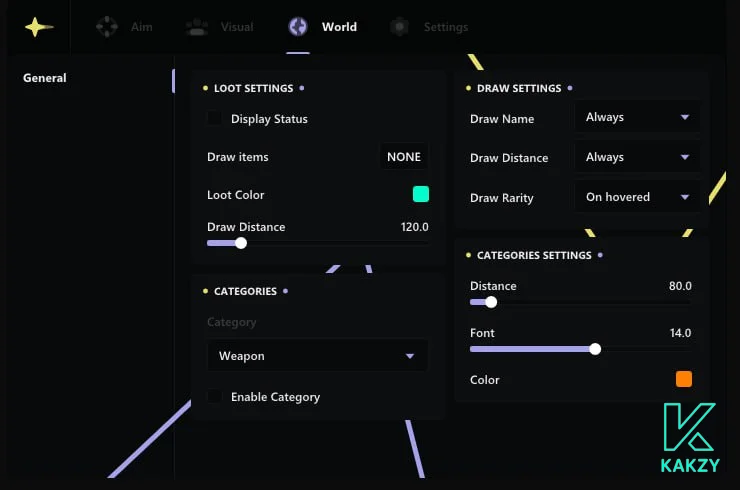The image size is (740, 490).
Task: Switch to the Visual tab
Action: 236,27
